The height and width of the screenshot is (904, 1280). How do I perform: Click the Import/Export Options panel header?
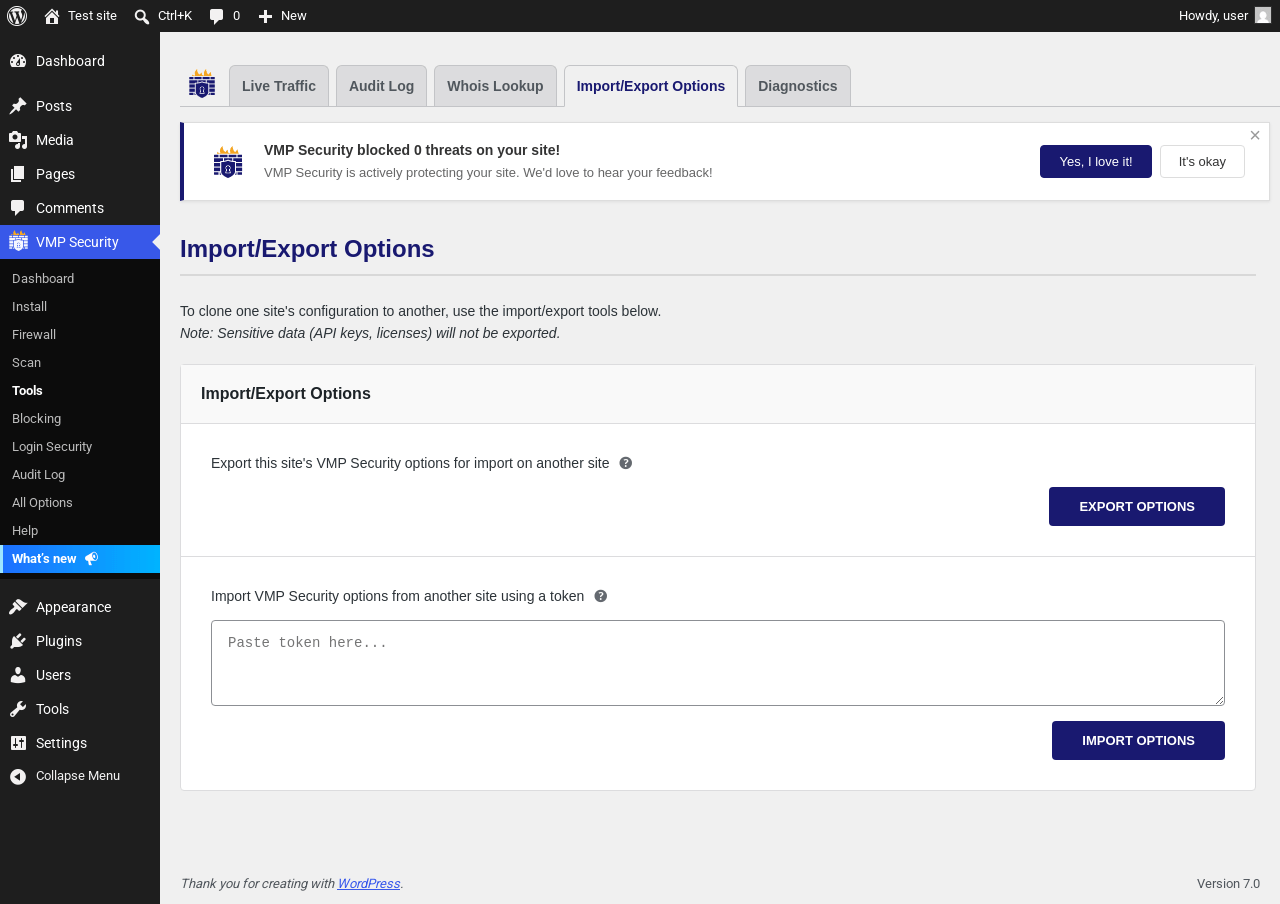(718, 394)
